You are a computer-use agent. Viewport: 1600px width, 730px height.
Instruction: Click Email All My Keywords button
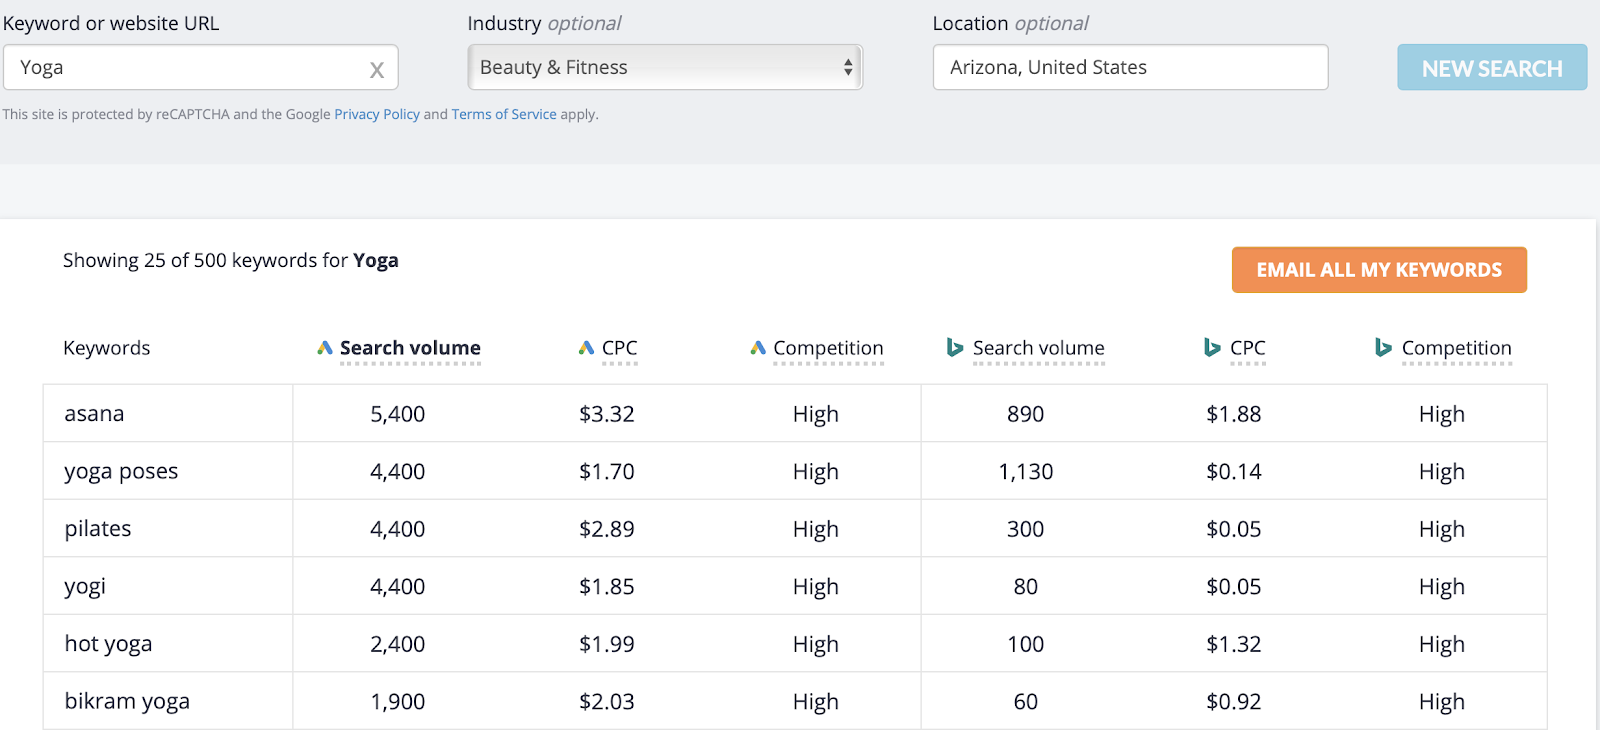click(x=1379, y=270)
